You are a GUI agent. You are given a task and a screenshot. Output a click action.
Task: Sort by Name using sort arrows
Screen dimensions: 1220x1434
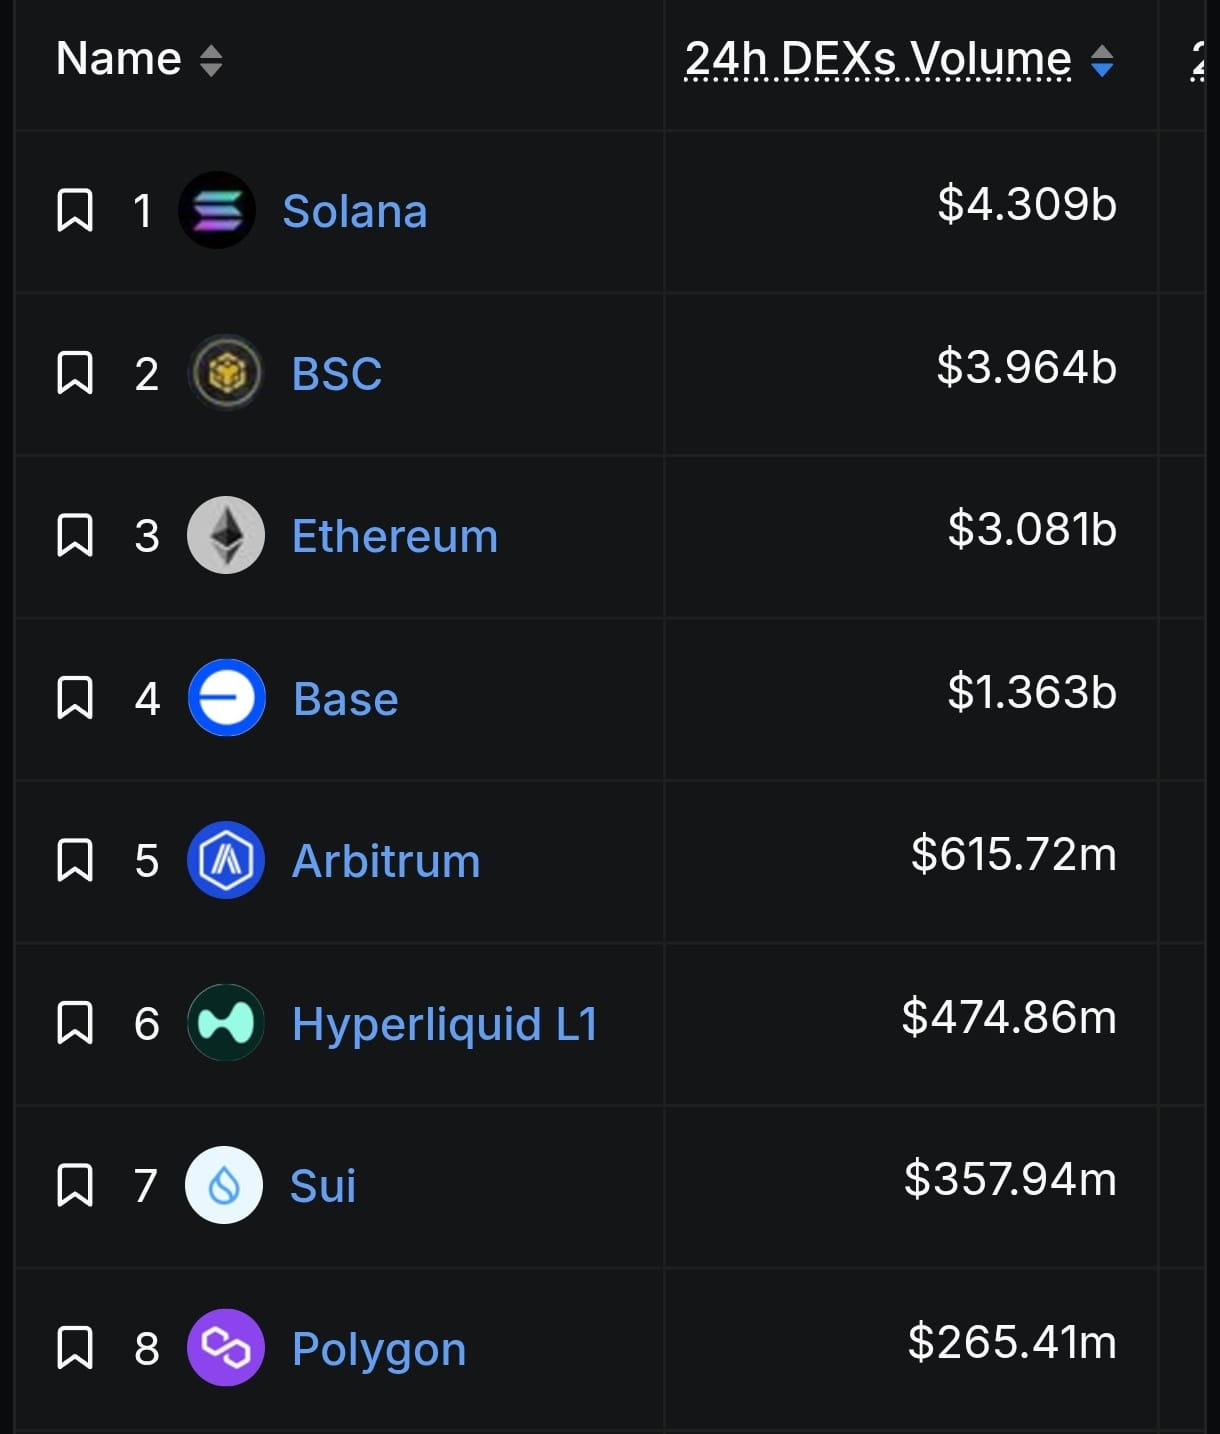tap(210, 61)
